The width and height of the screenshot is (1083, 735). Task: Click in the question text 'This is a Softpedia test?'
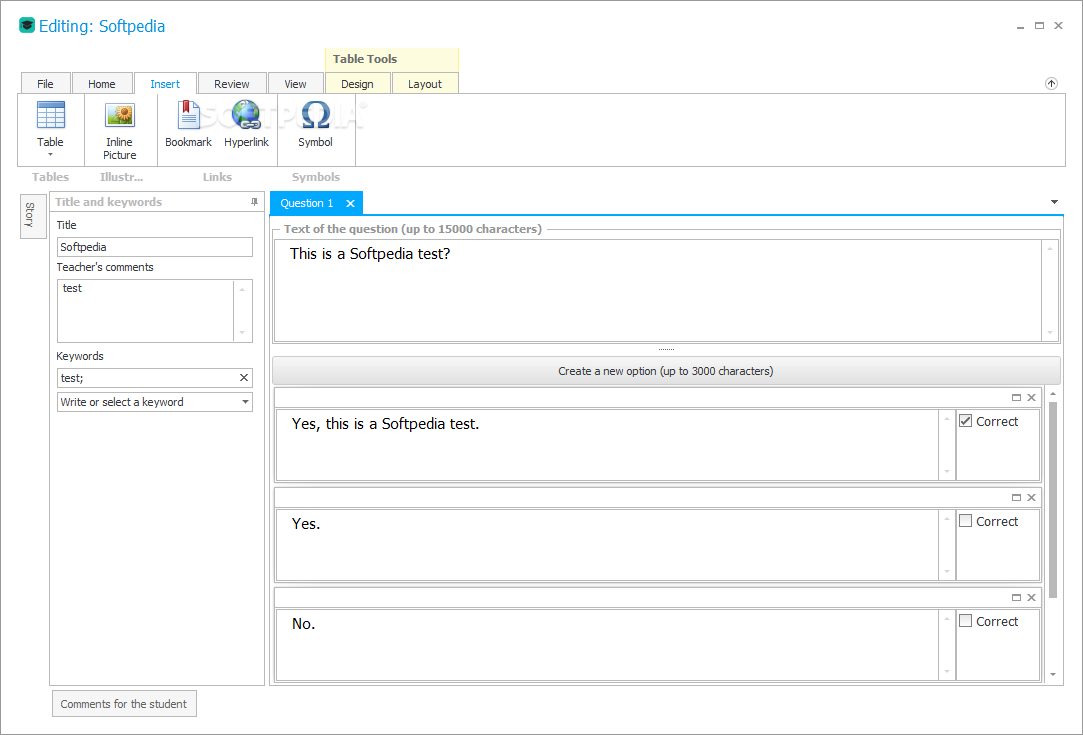click(x=370, y=254)
